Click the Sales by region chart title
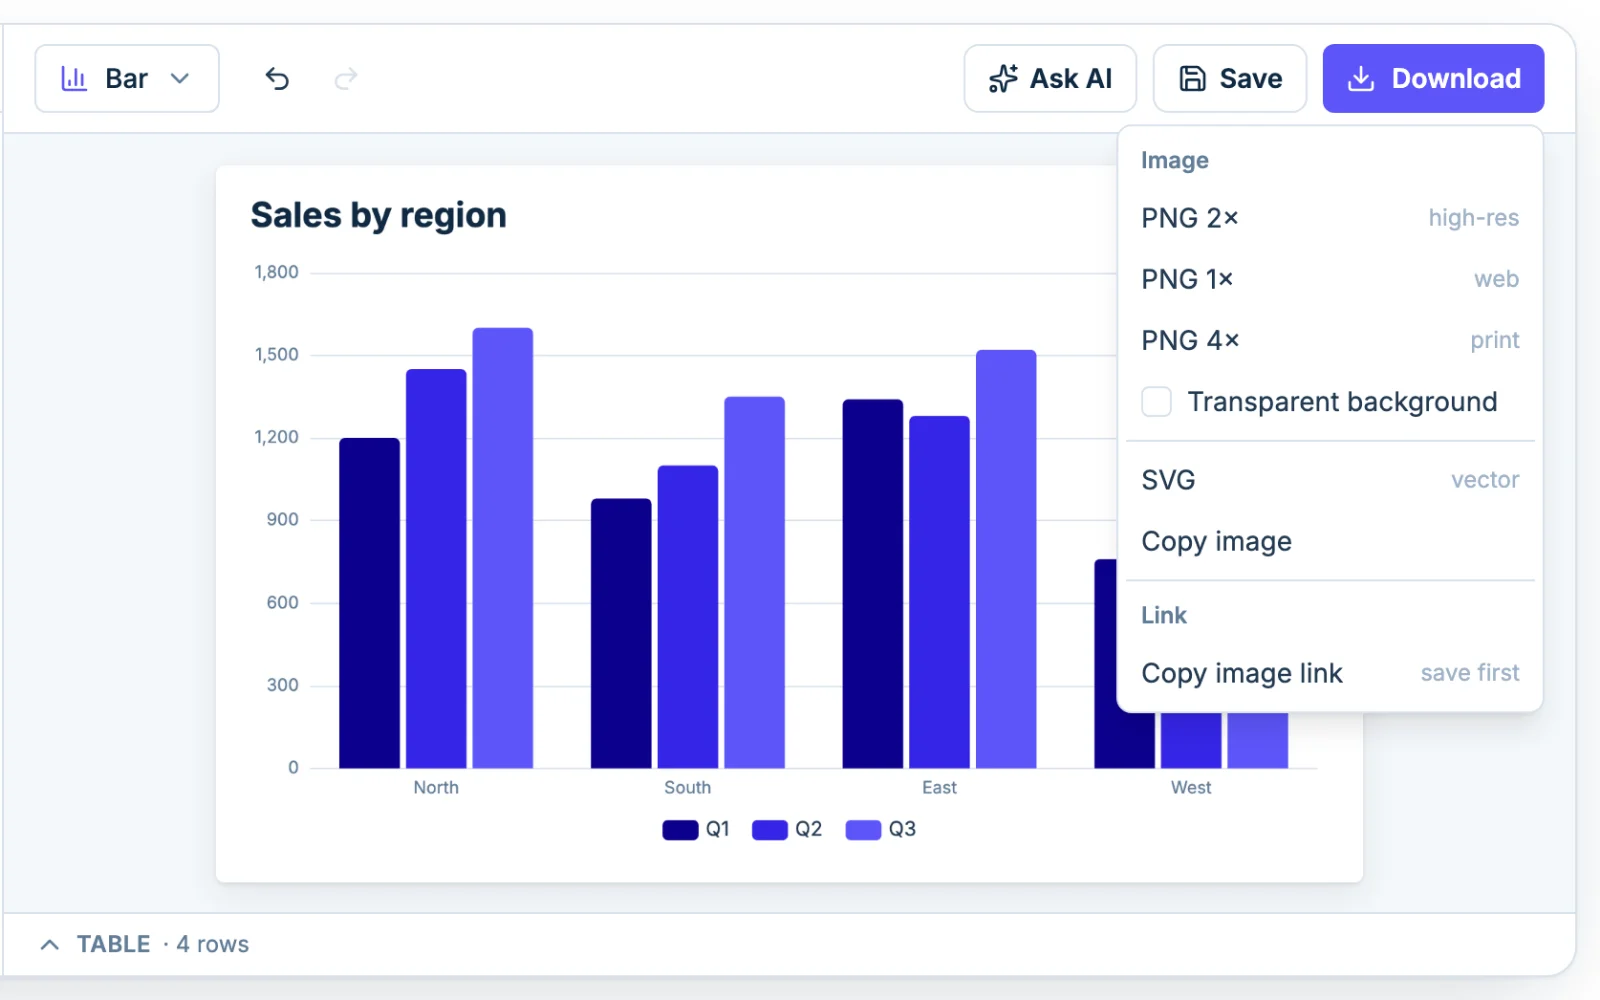This screenshot has width=1600, height=1000. (378, 215)
